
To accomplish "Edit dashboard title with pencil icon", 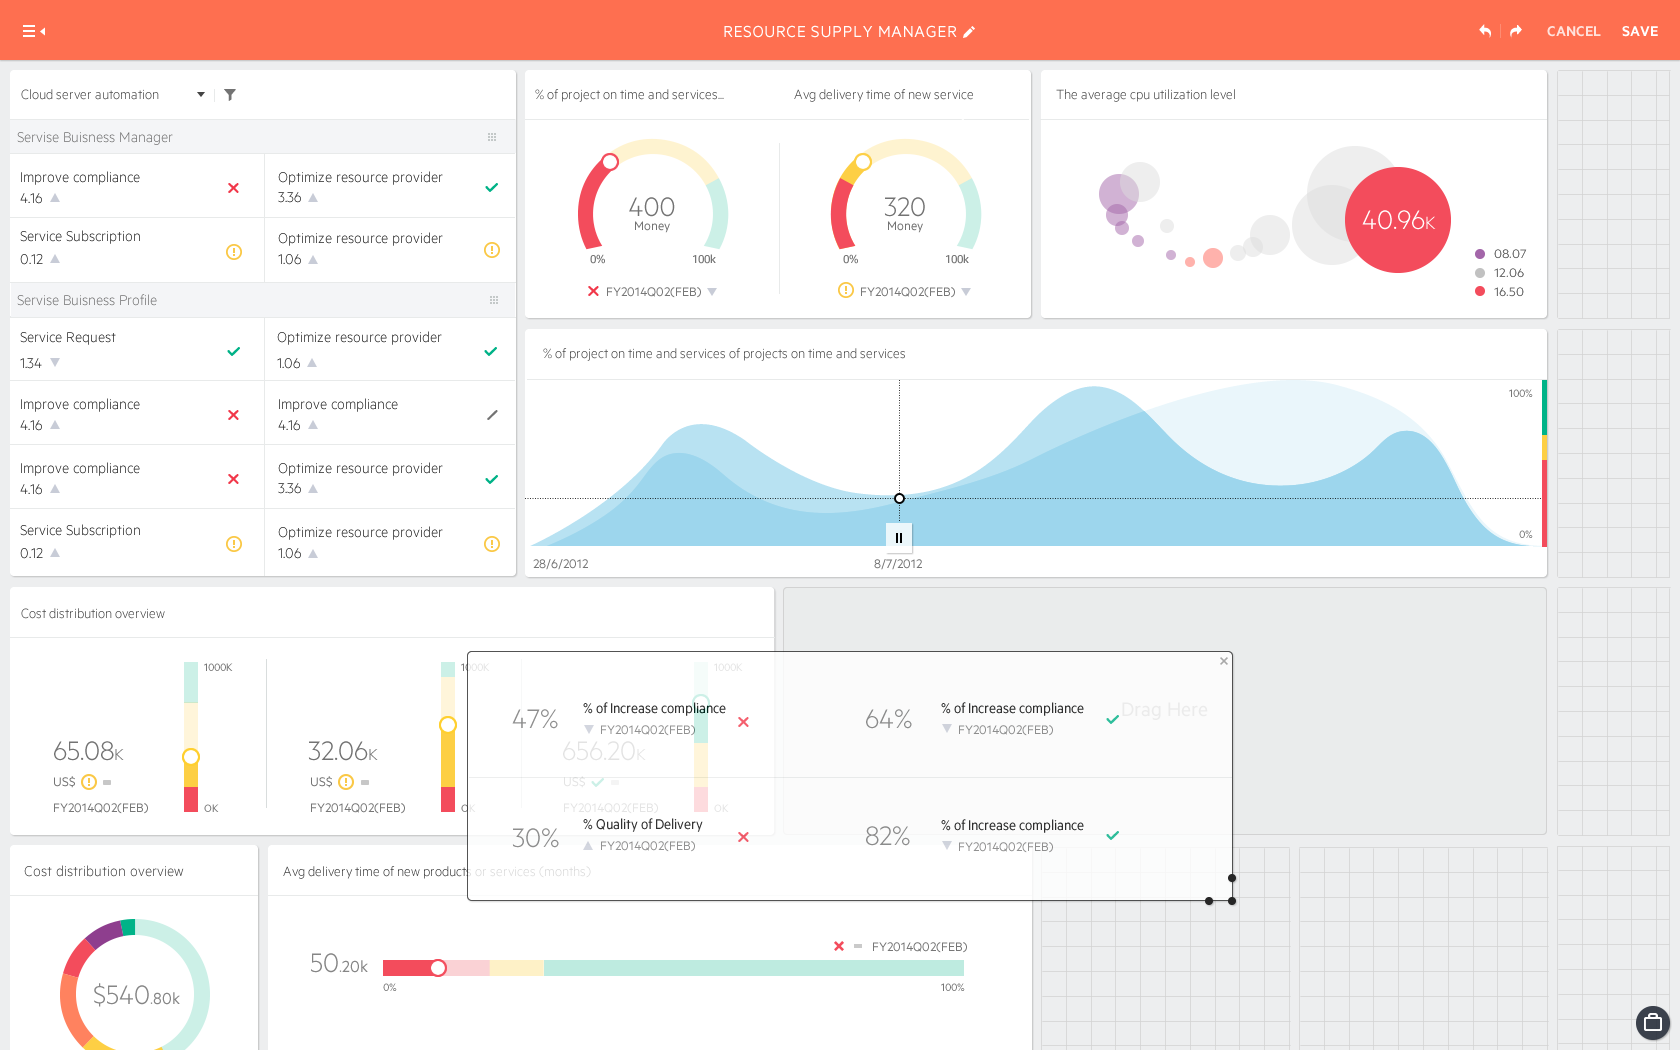I will (x=969, y=31).
